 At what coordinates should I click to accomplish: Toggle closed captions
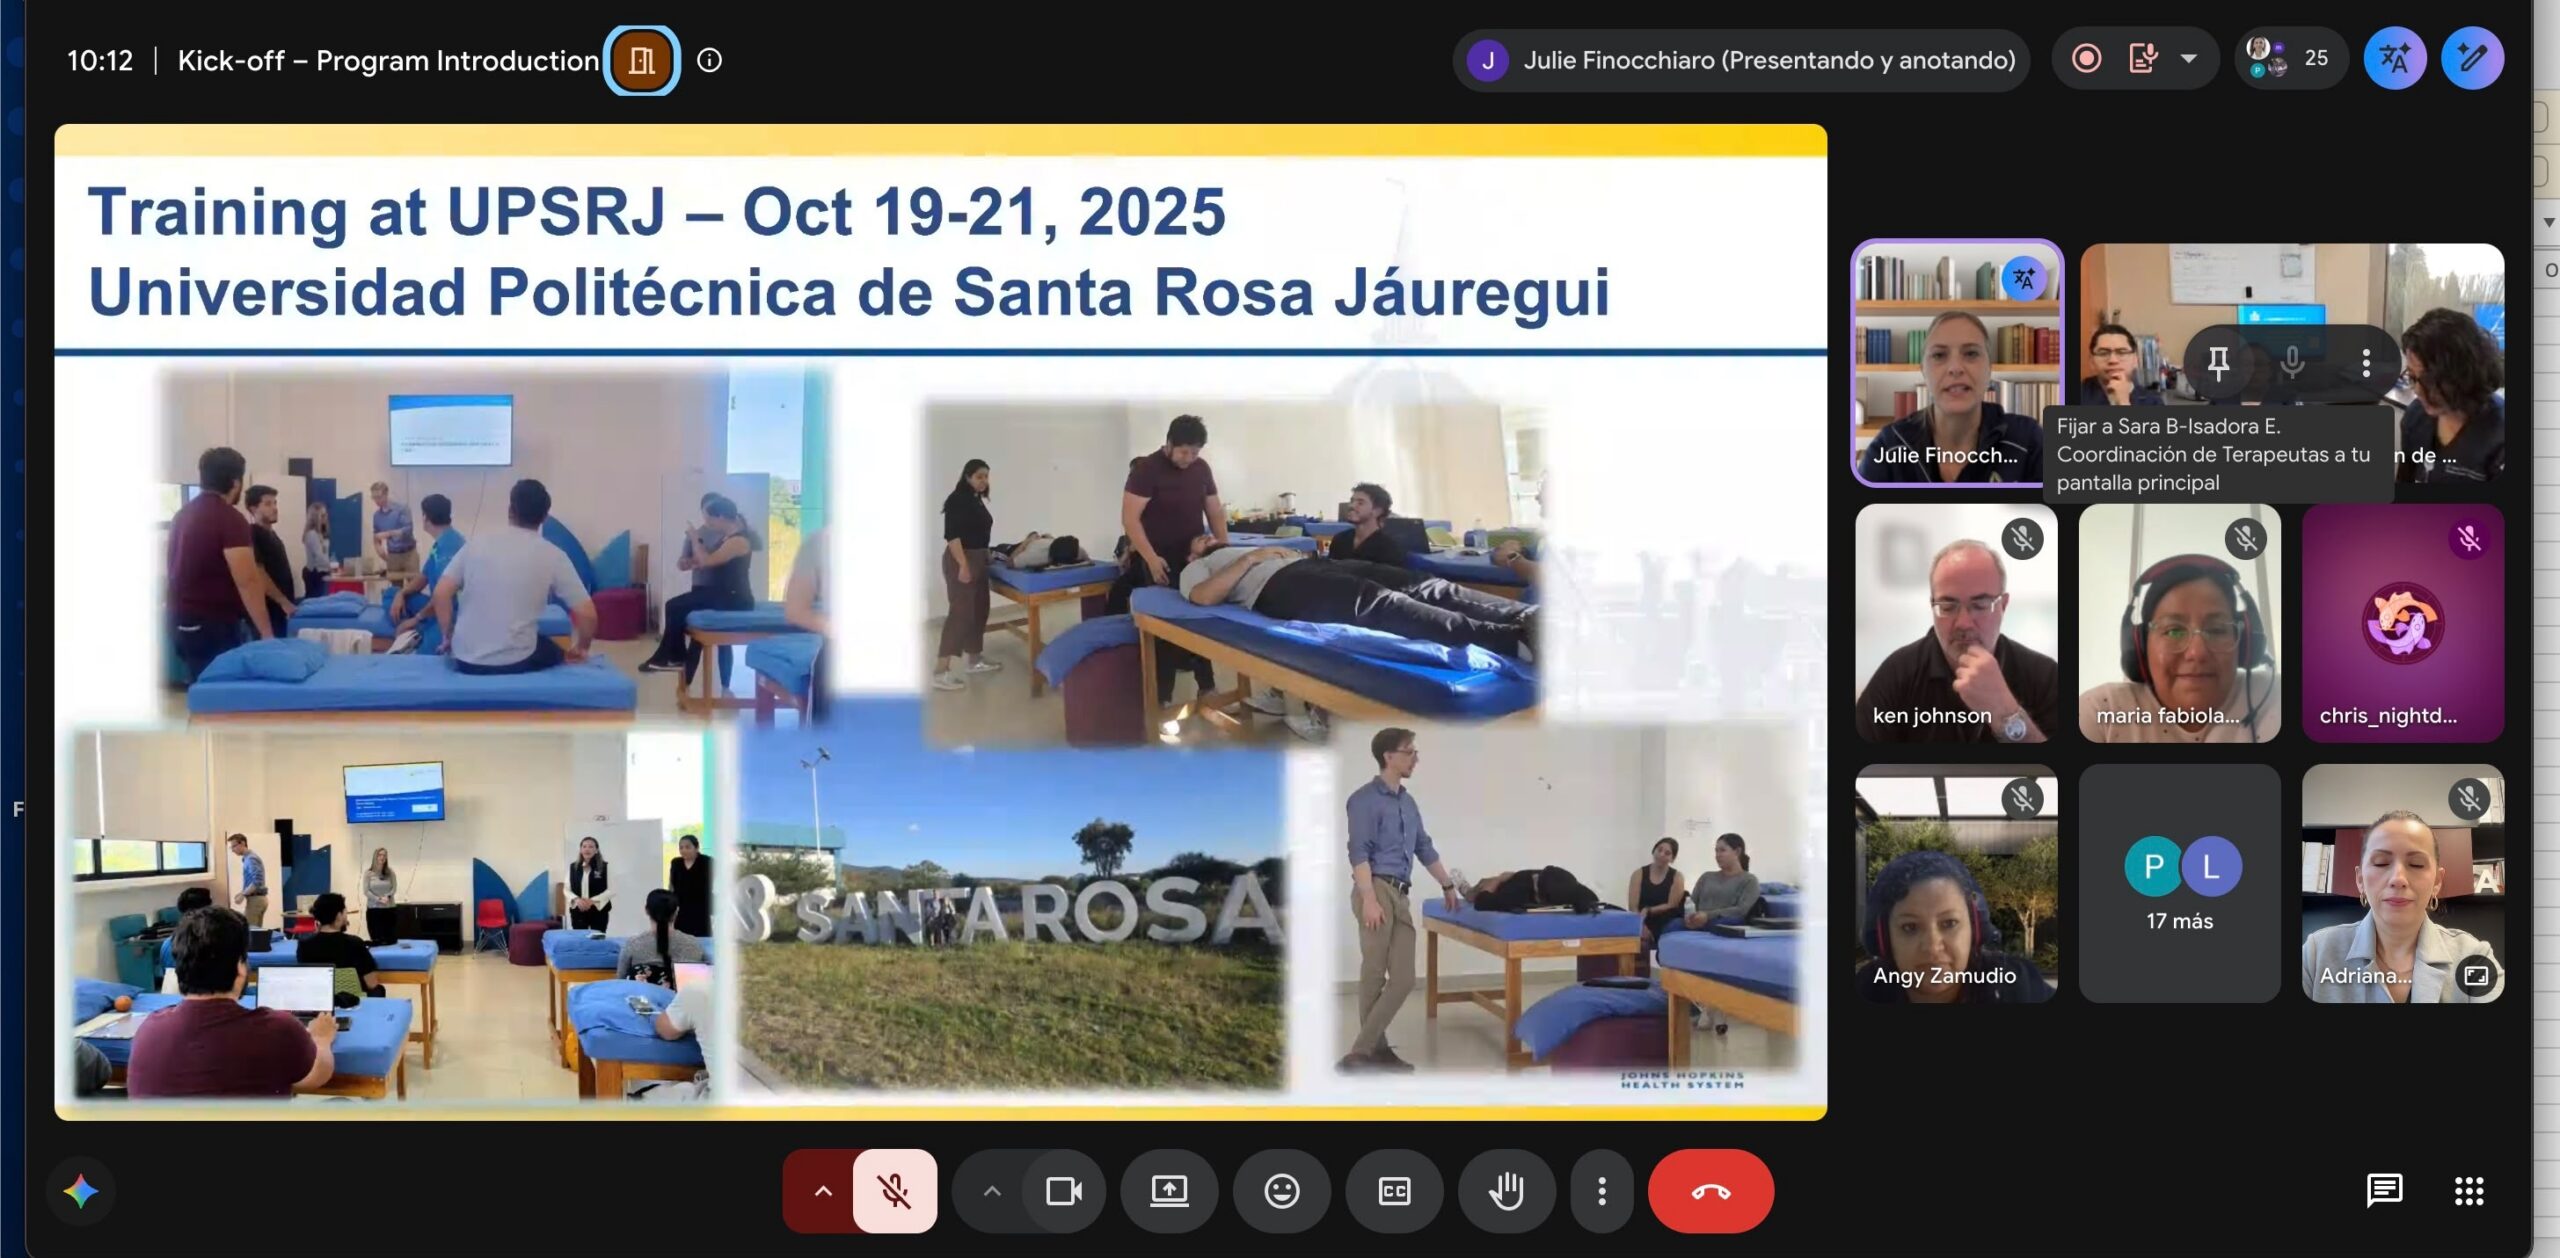(1394, 1191)
